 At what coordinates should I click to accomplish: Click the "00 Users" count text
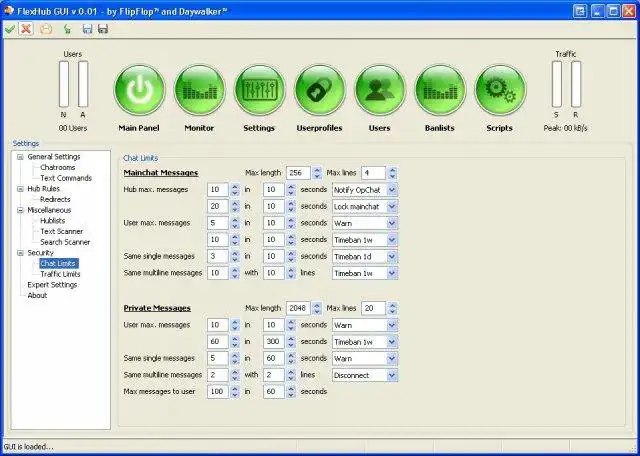(x=73, y=128)
